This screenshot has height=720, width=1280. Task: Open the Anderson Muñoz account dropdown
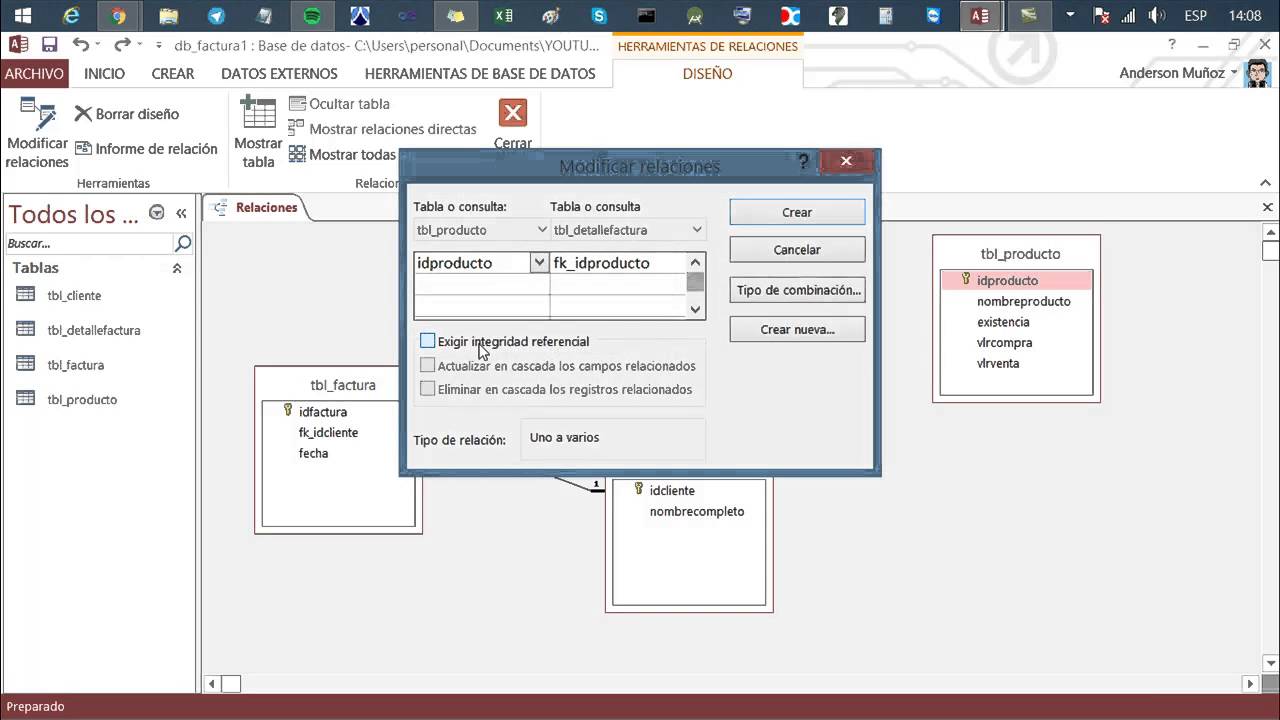[1233, 73]
